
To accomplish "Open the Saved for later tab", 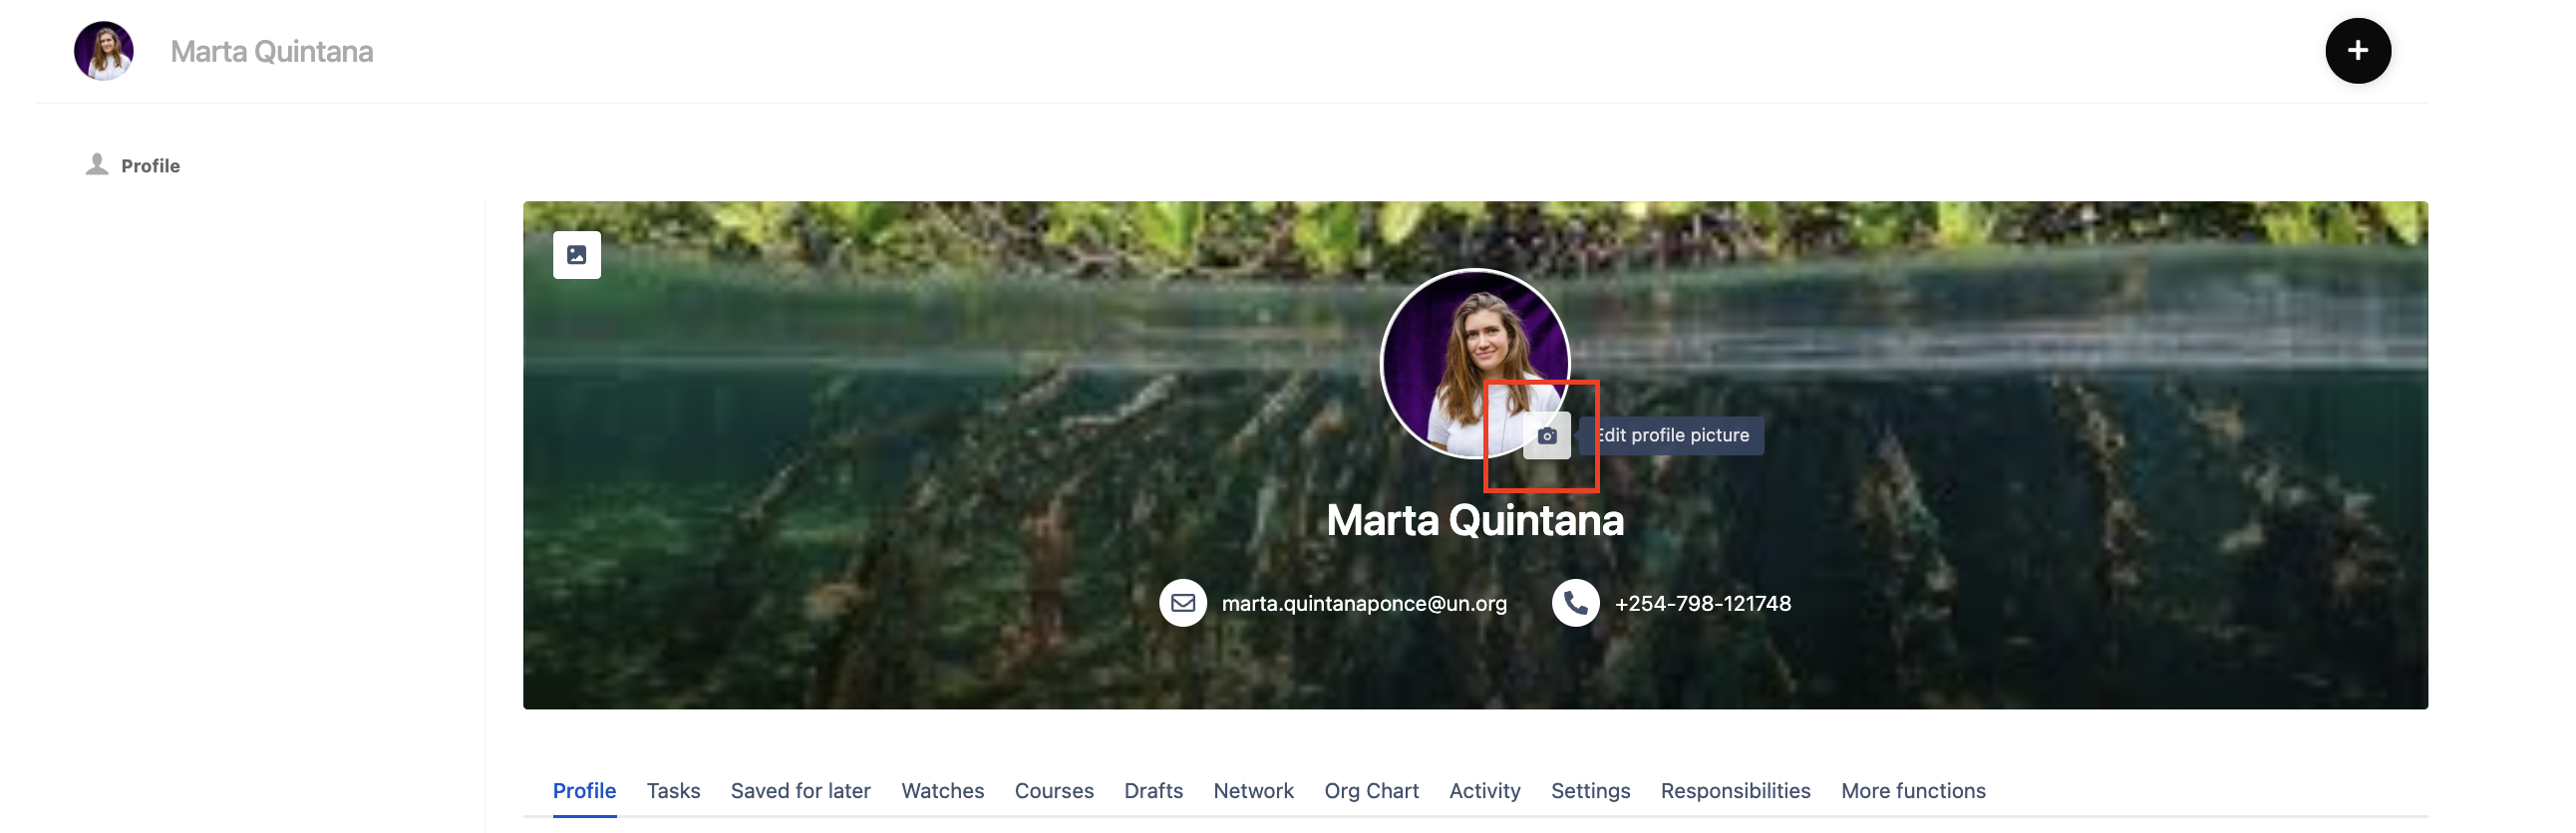I will pos(800,791).
